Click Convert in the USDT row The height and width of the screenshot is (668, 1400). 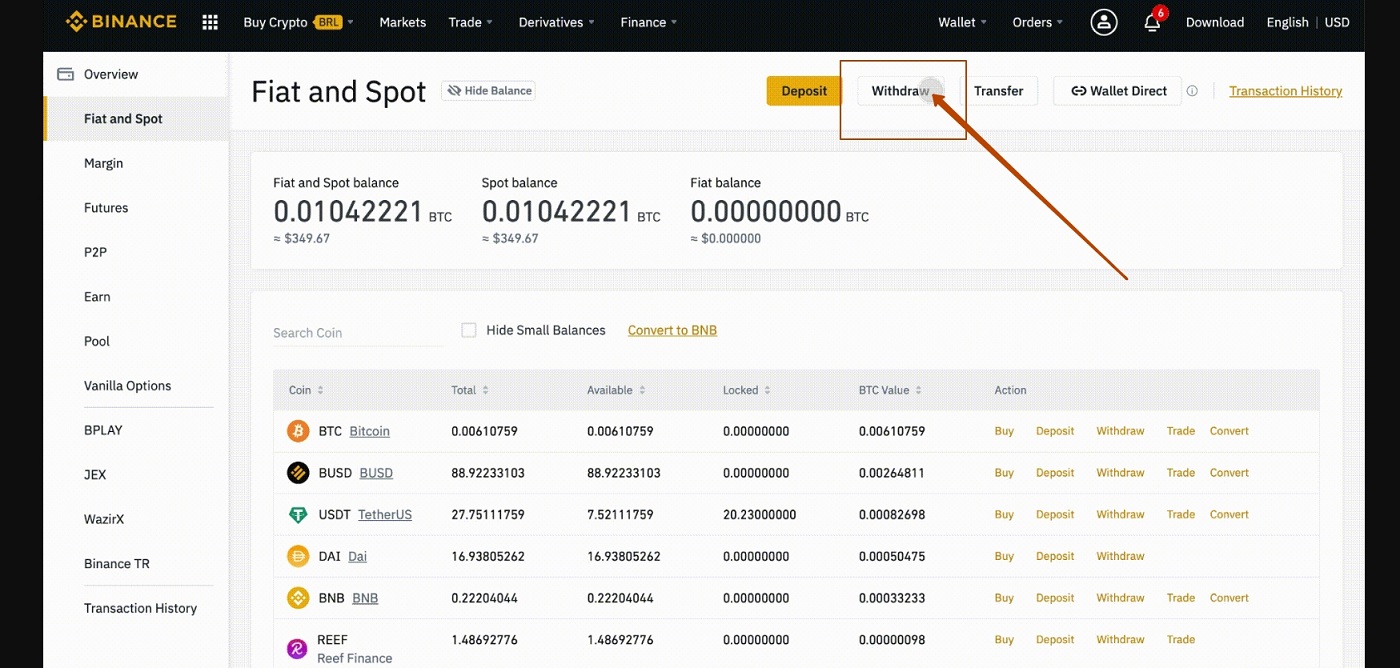click(x=1229, y=515)
